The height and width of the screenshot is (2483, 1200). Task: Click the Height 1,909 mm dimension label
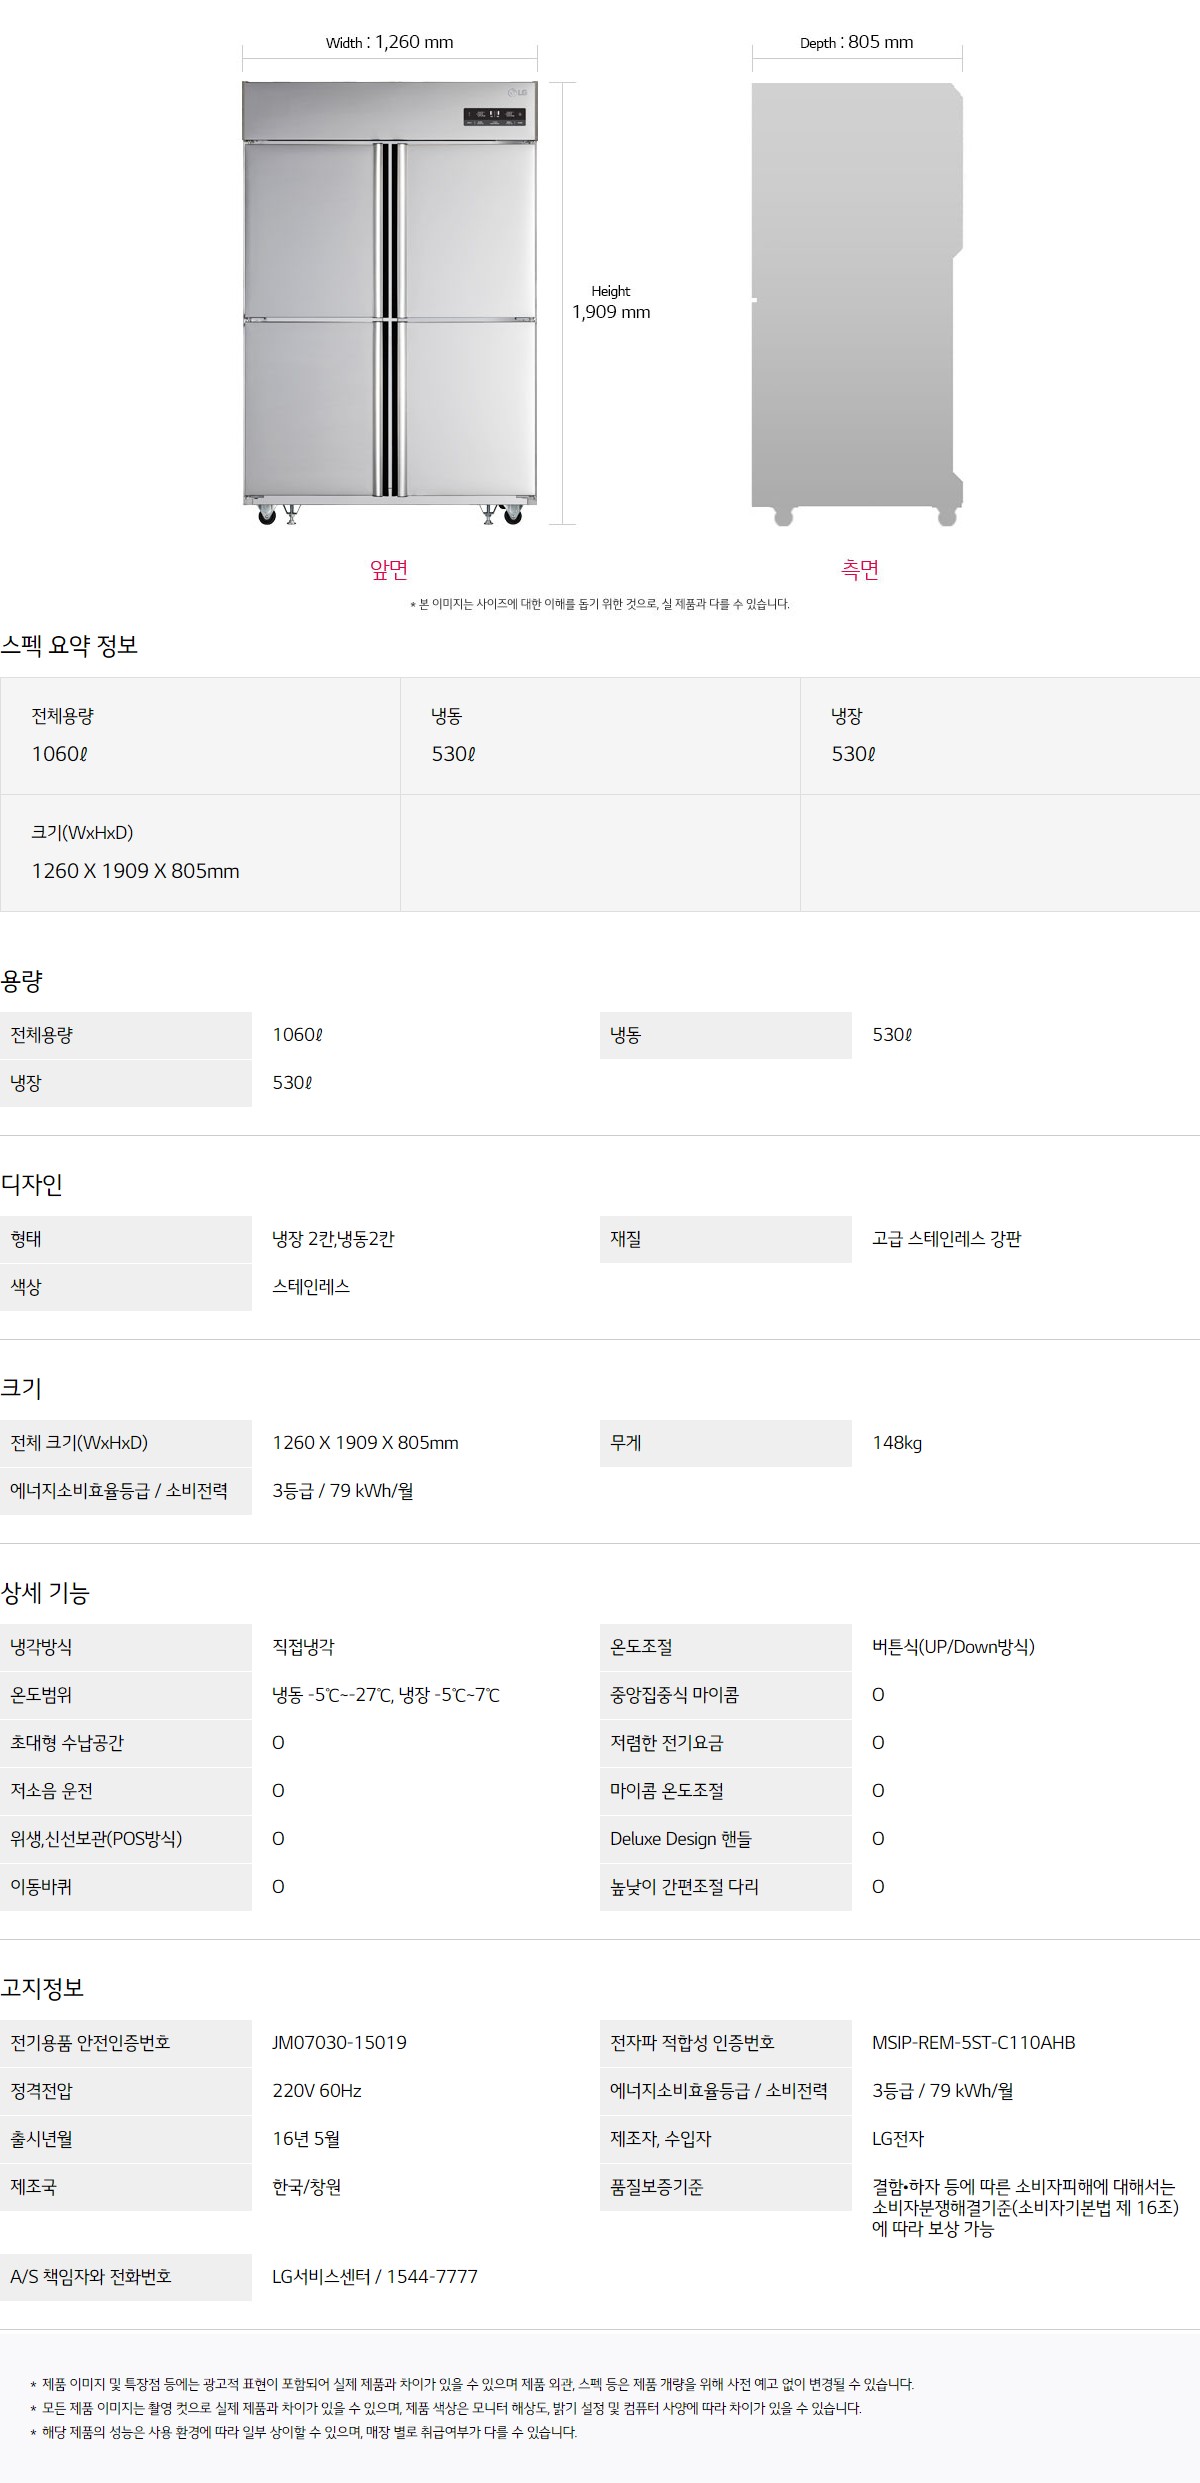click(x=611, y=302)
